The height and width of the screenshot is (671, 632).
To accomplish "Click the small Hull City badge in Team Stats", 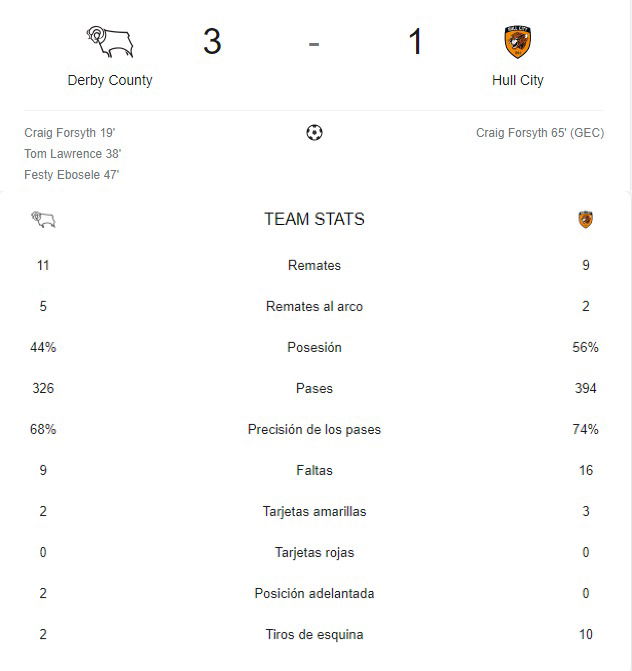I will click(585, 220).
